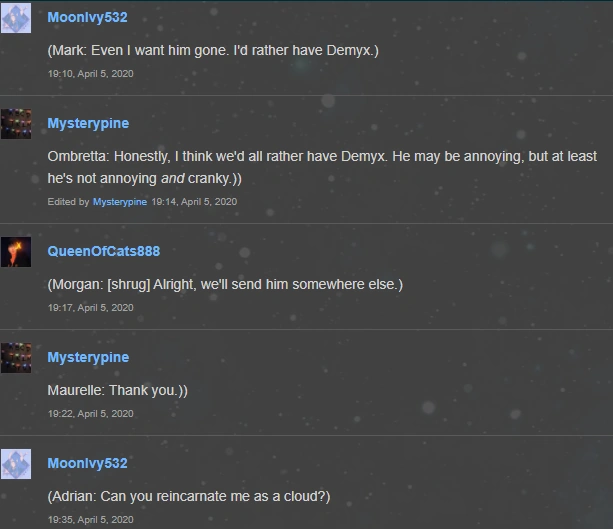Viewport: 613px width, 529px height.
Task: Open timestamp 19:35, April 5, 2020
Action: tap(90, 520)
